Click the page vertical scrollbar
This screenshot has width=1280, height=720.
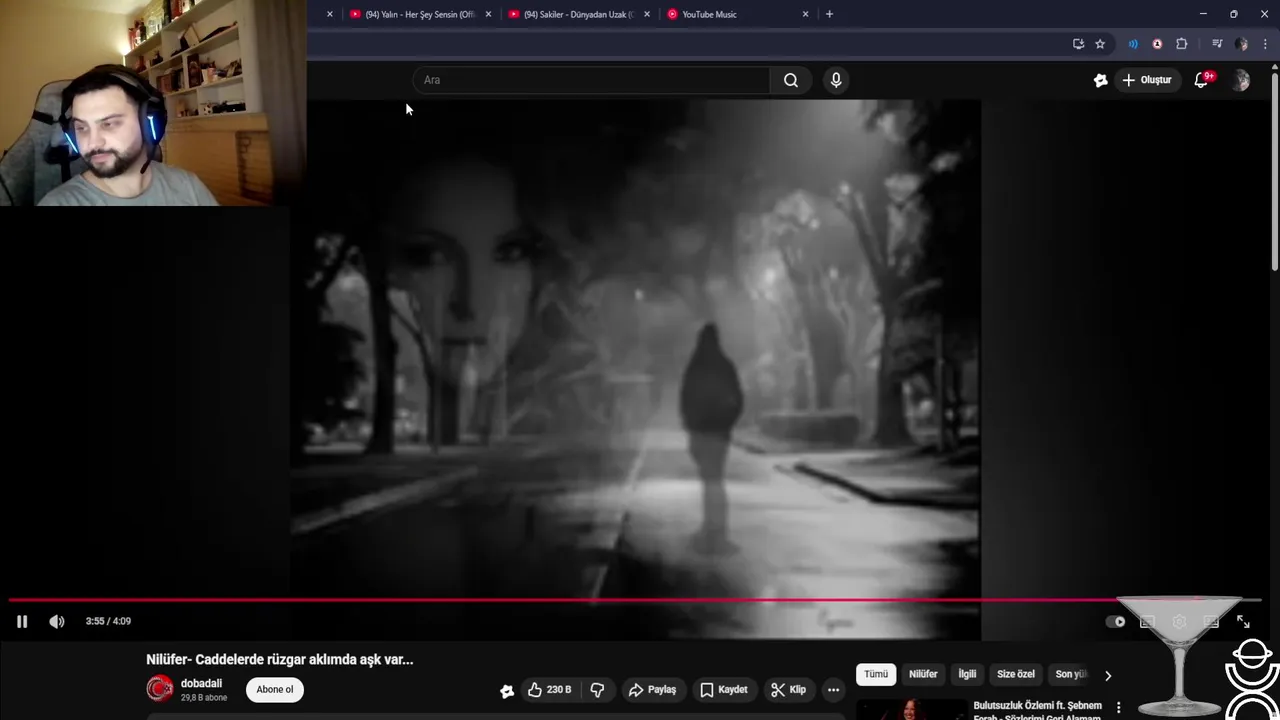(1275, 170)
